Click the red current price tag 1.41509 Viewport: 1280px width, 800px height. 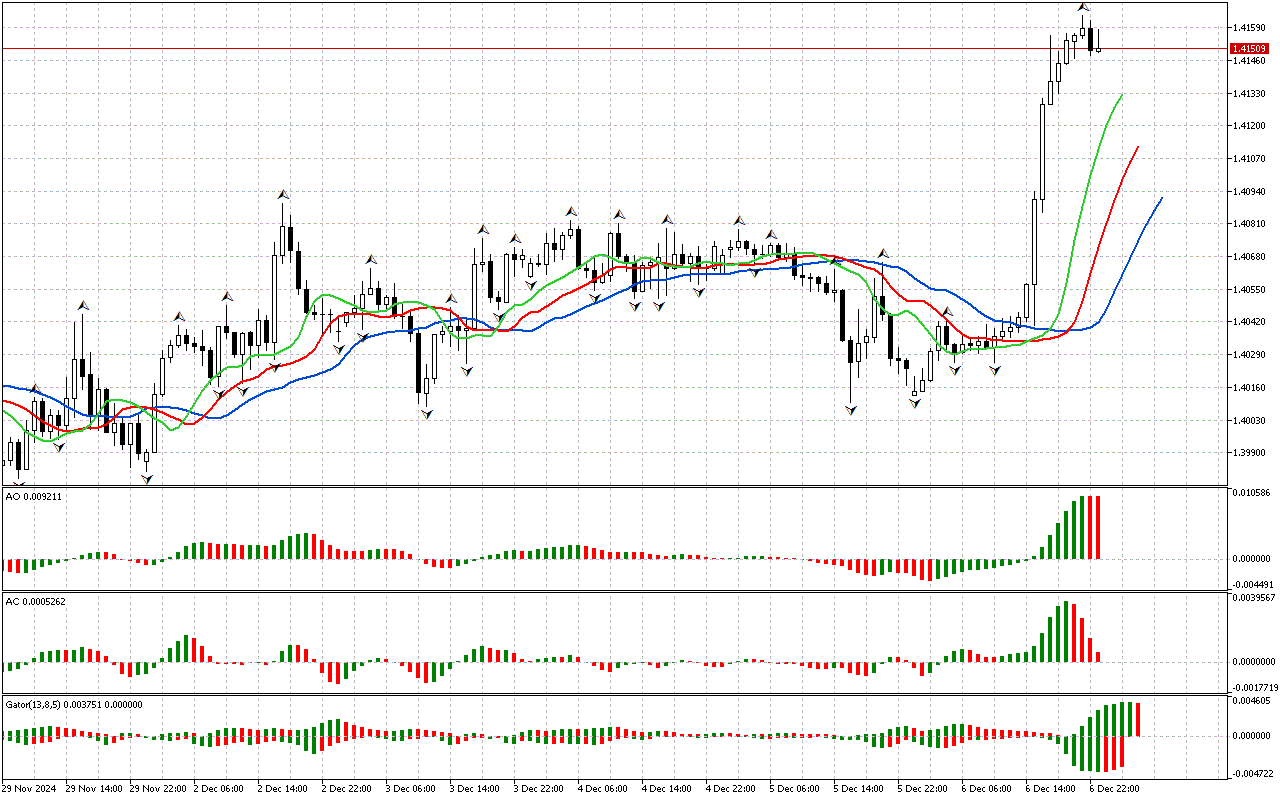point(1250,48)
